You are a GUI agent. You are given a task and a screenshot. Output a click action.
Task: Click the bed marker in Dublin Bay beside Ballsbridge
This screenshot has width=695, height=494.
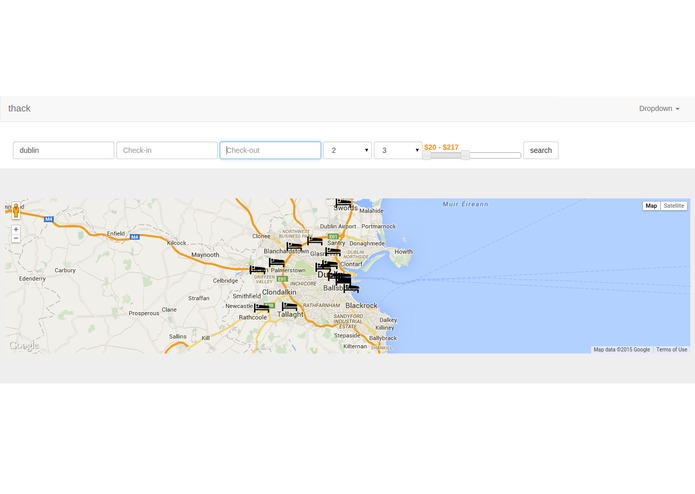(x=351, y=288)
